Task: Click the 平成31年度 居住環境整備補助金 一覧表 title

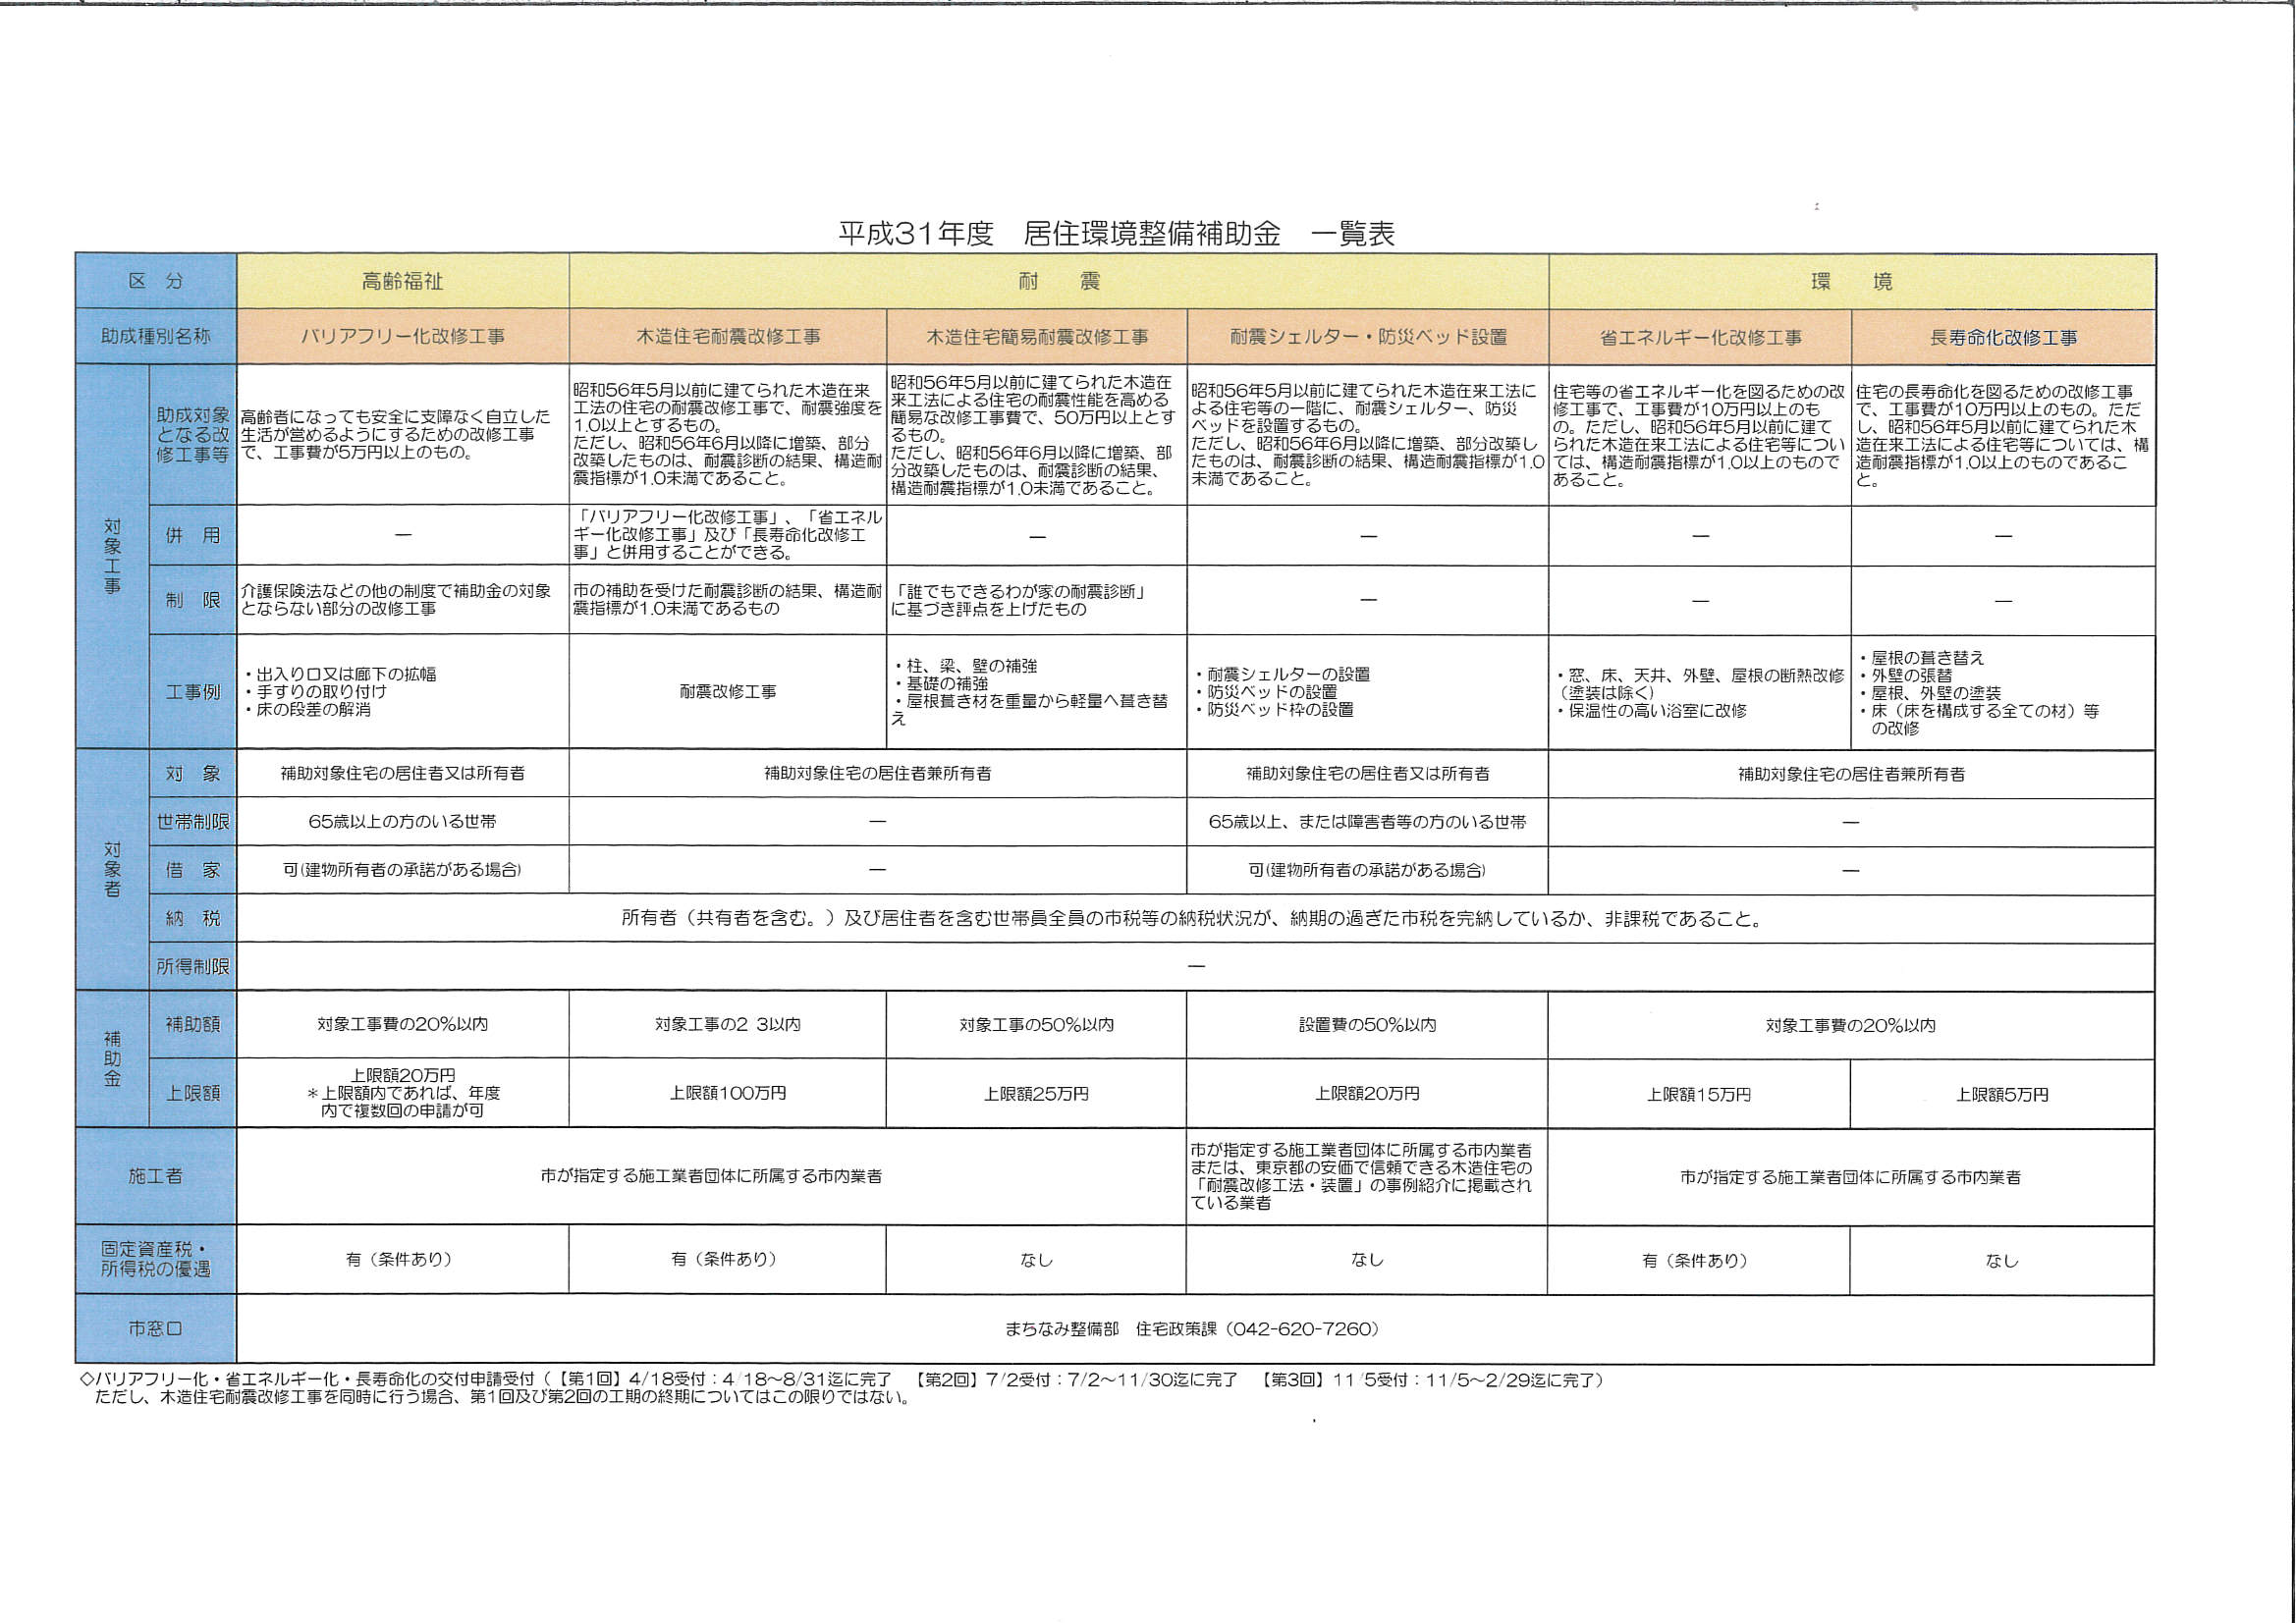Action: pos(1116,234)
